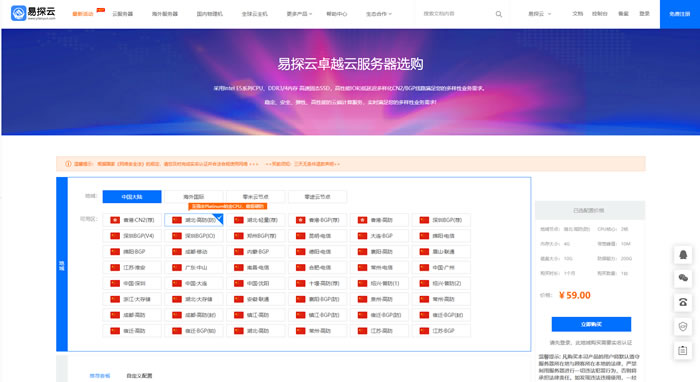This screenshot has width=700, height=382.
Task: Click the Hong Kong flag beside 香港-CN2(荐)
Action: point(115,220)
